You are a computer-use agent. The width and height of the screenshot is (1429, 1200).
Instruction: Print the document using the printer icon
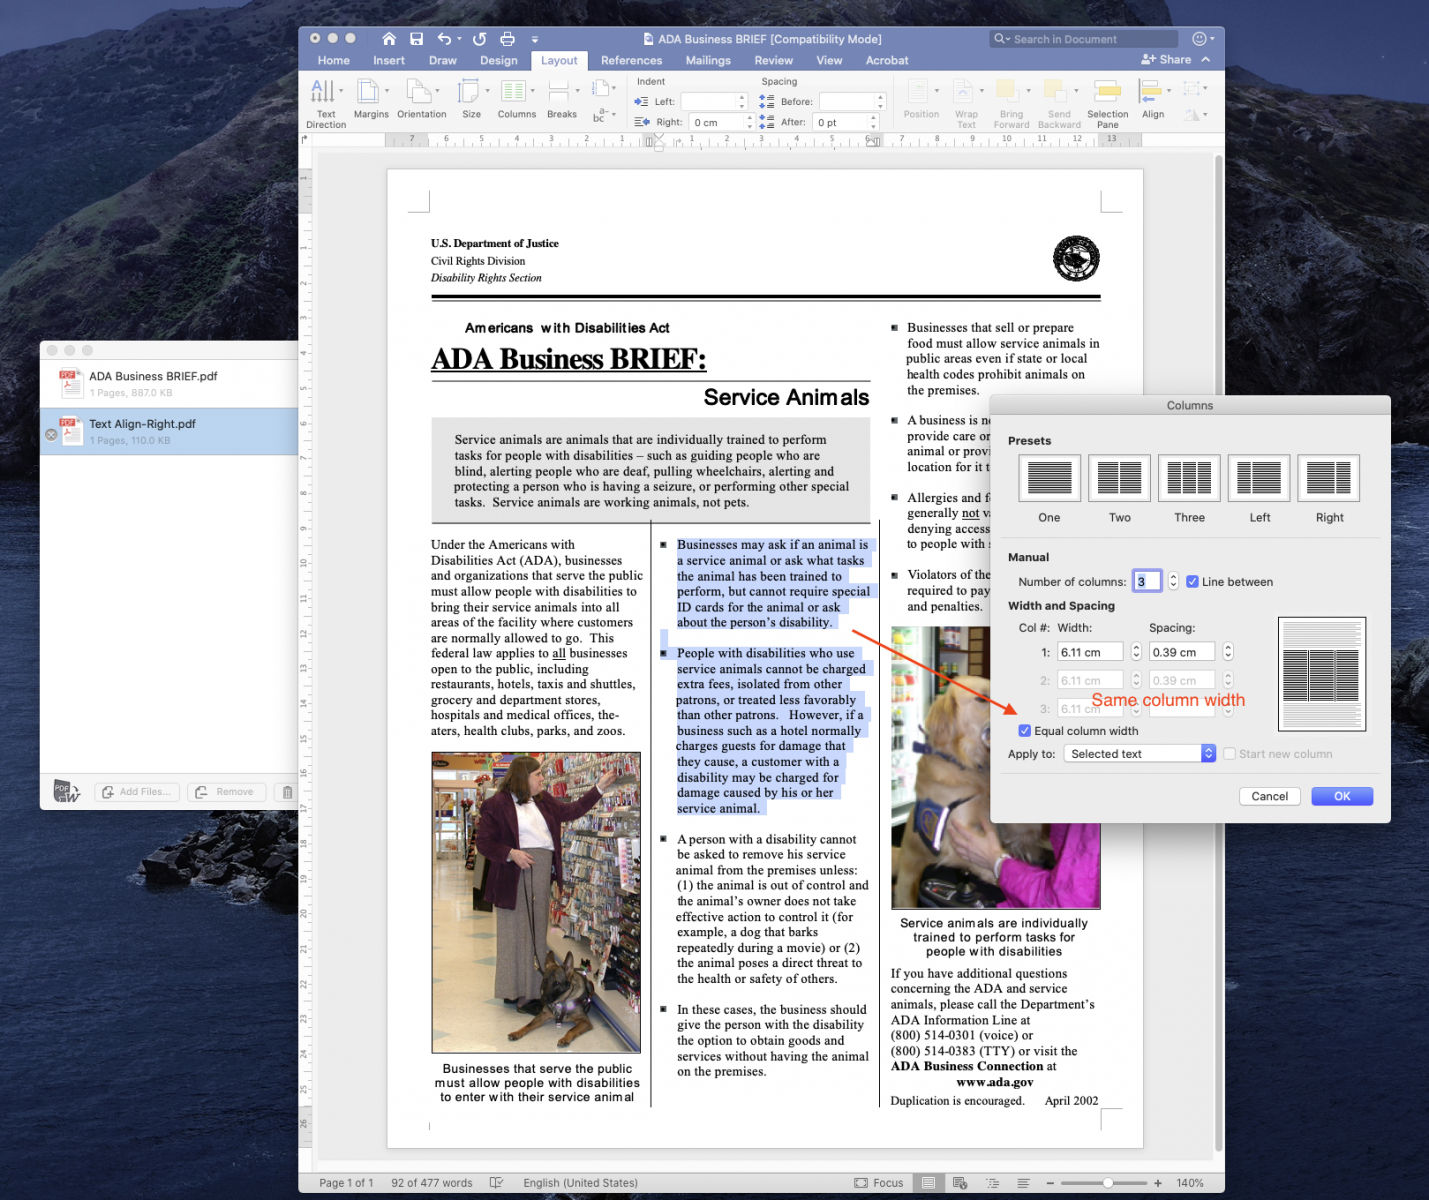[507, 39]
